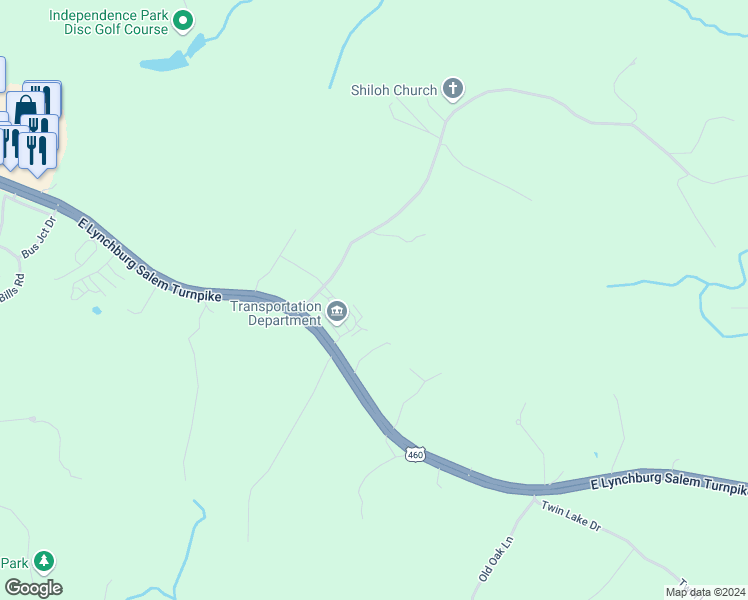Select the Shiloh Church cross marker
The height and width of the screenshot is (600, 748).
coord(453,89)
